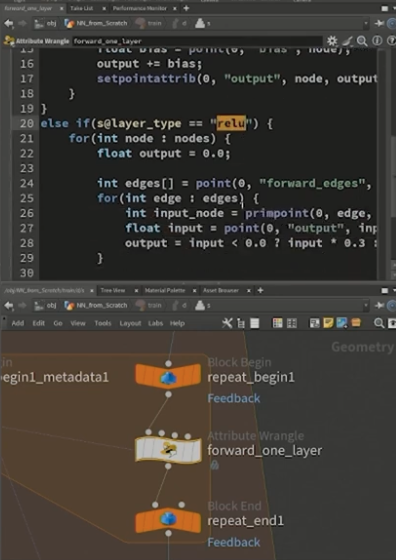Click the Feedback link under repeat_begin1
Viewport: 396px width, 560px height.
(234, 398)
